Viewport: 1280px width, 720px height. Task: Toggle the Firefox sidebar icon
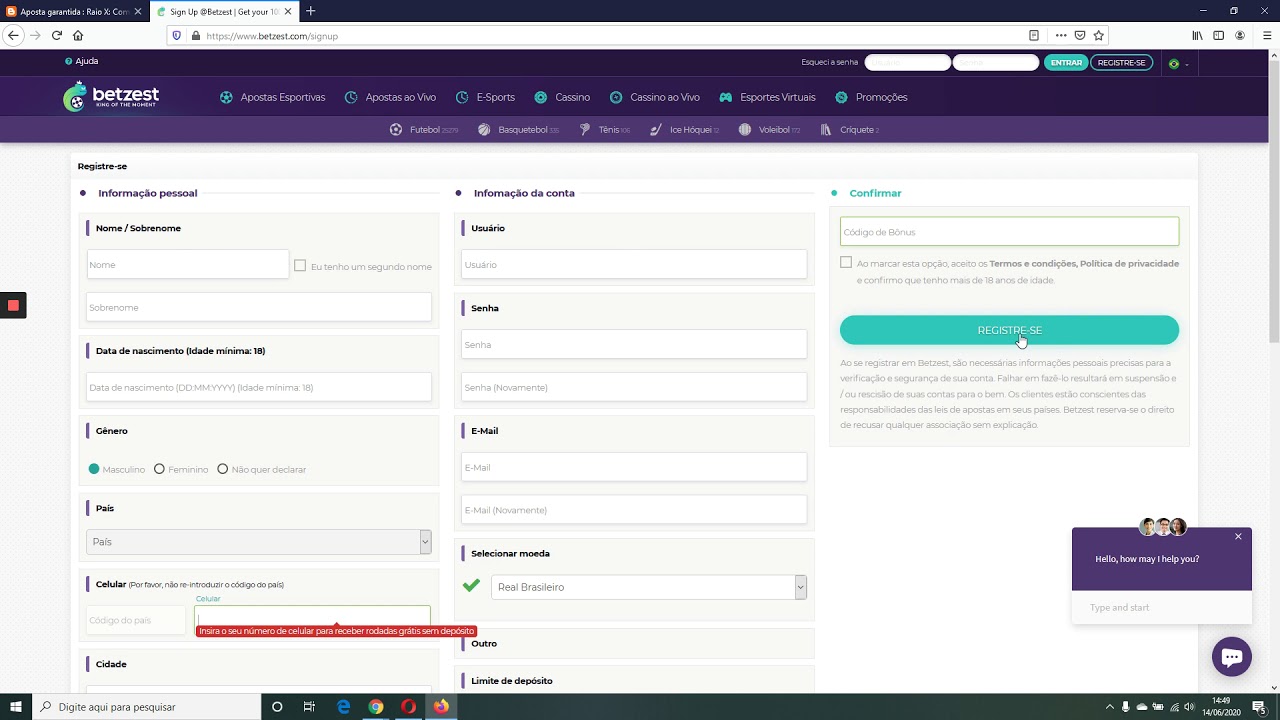pos(1218,35)
